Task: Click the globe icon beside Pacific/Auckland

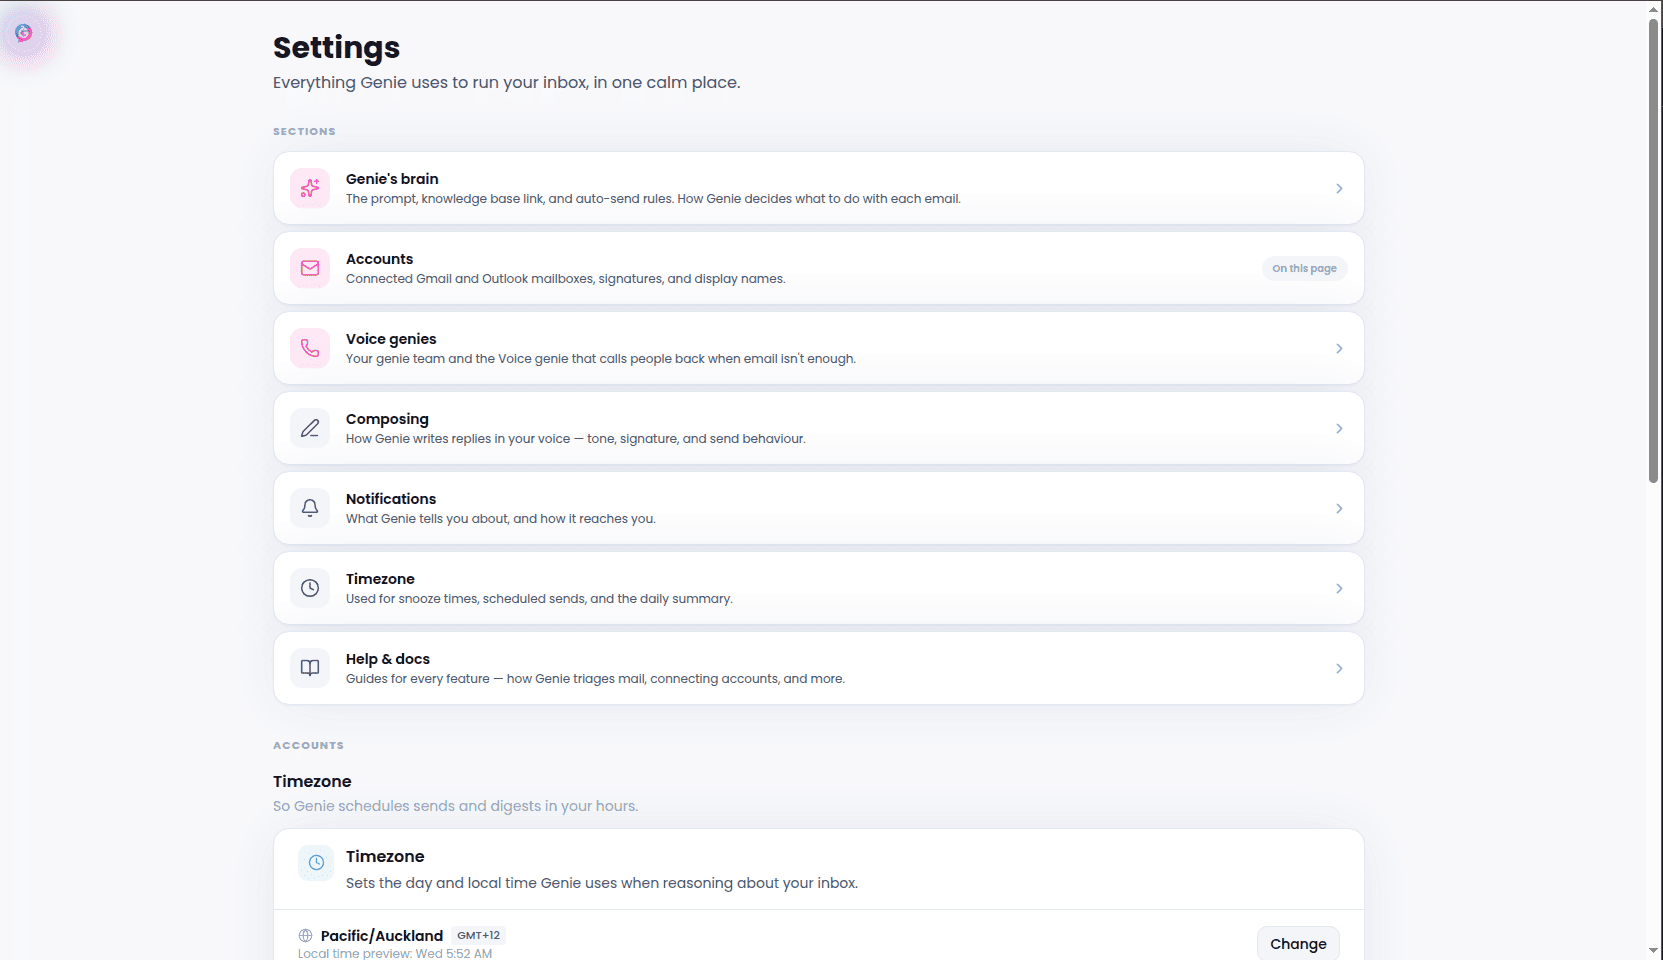Action: pos(305,936)
